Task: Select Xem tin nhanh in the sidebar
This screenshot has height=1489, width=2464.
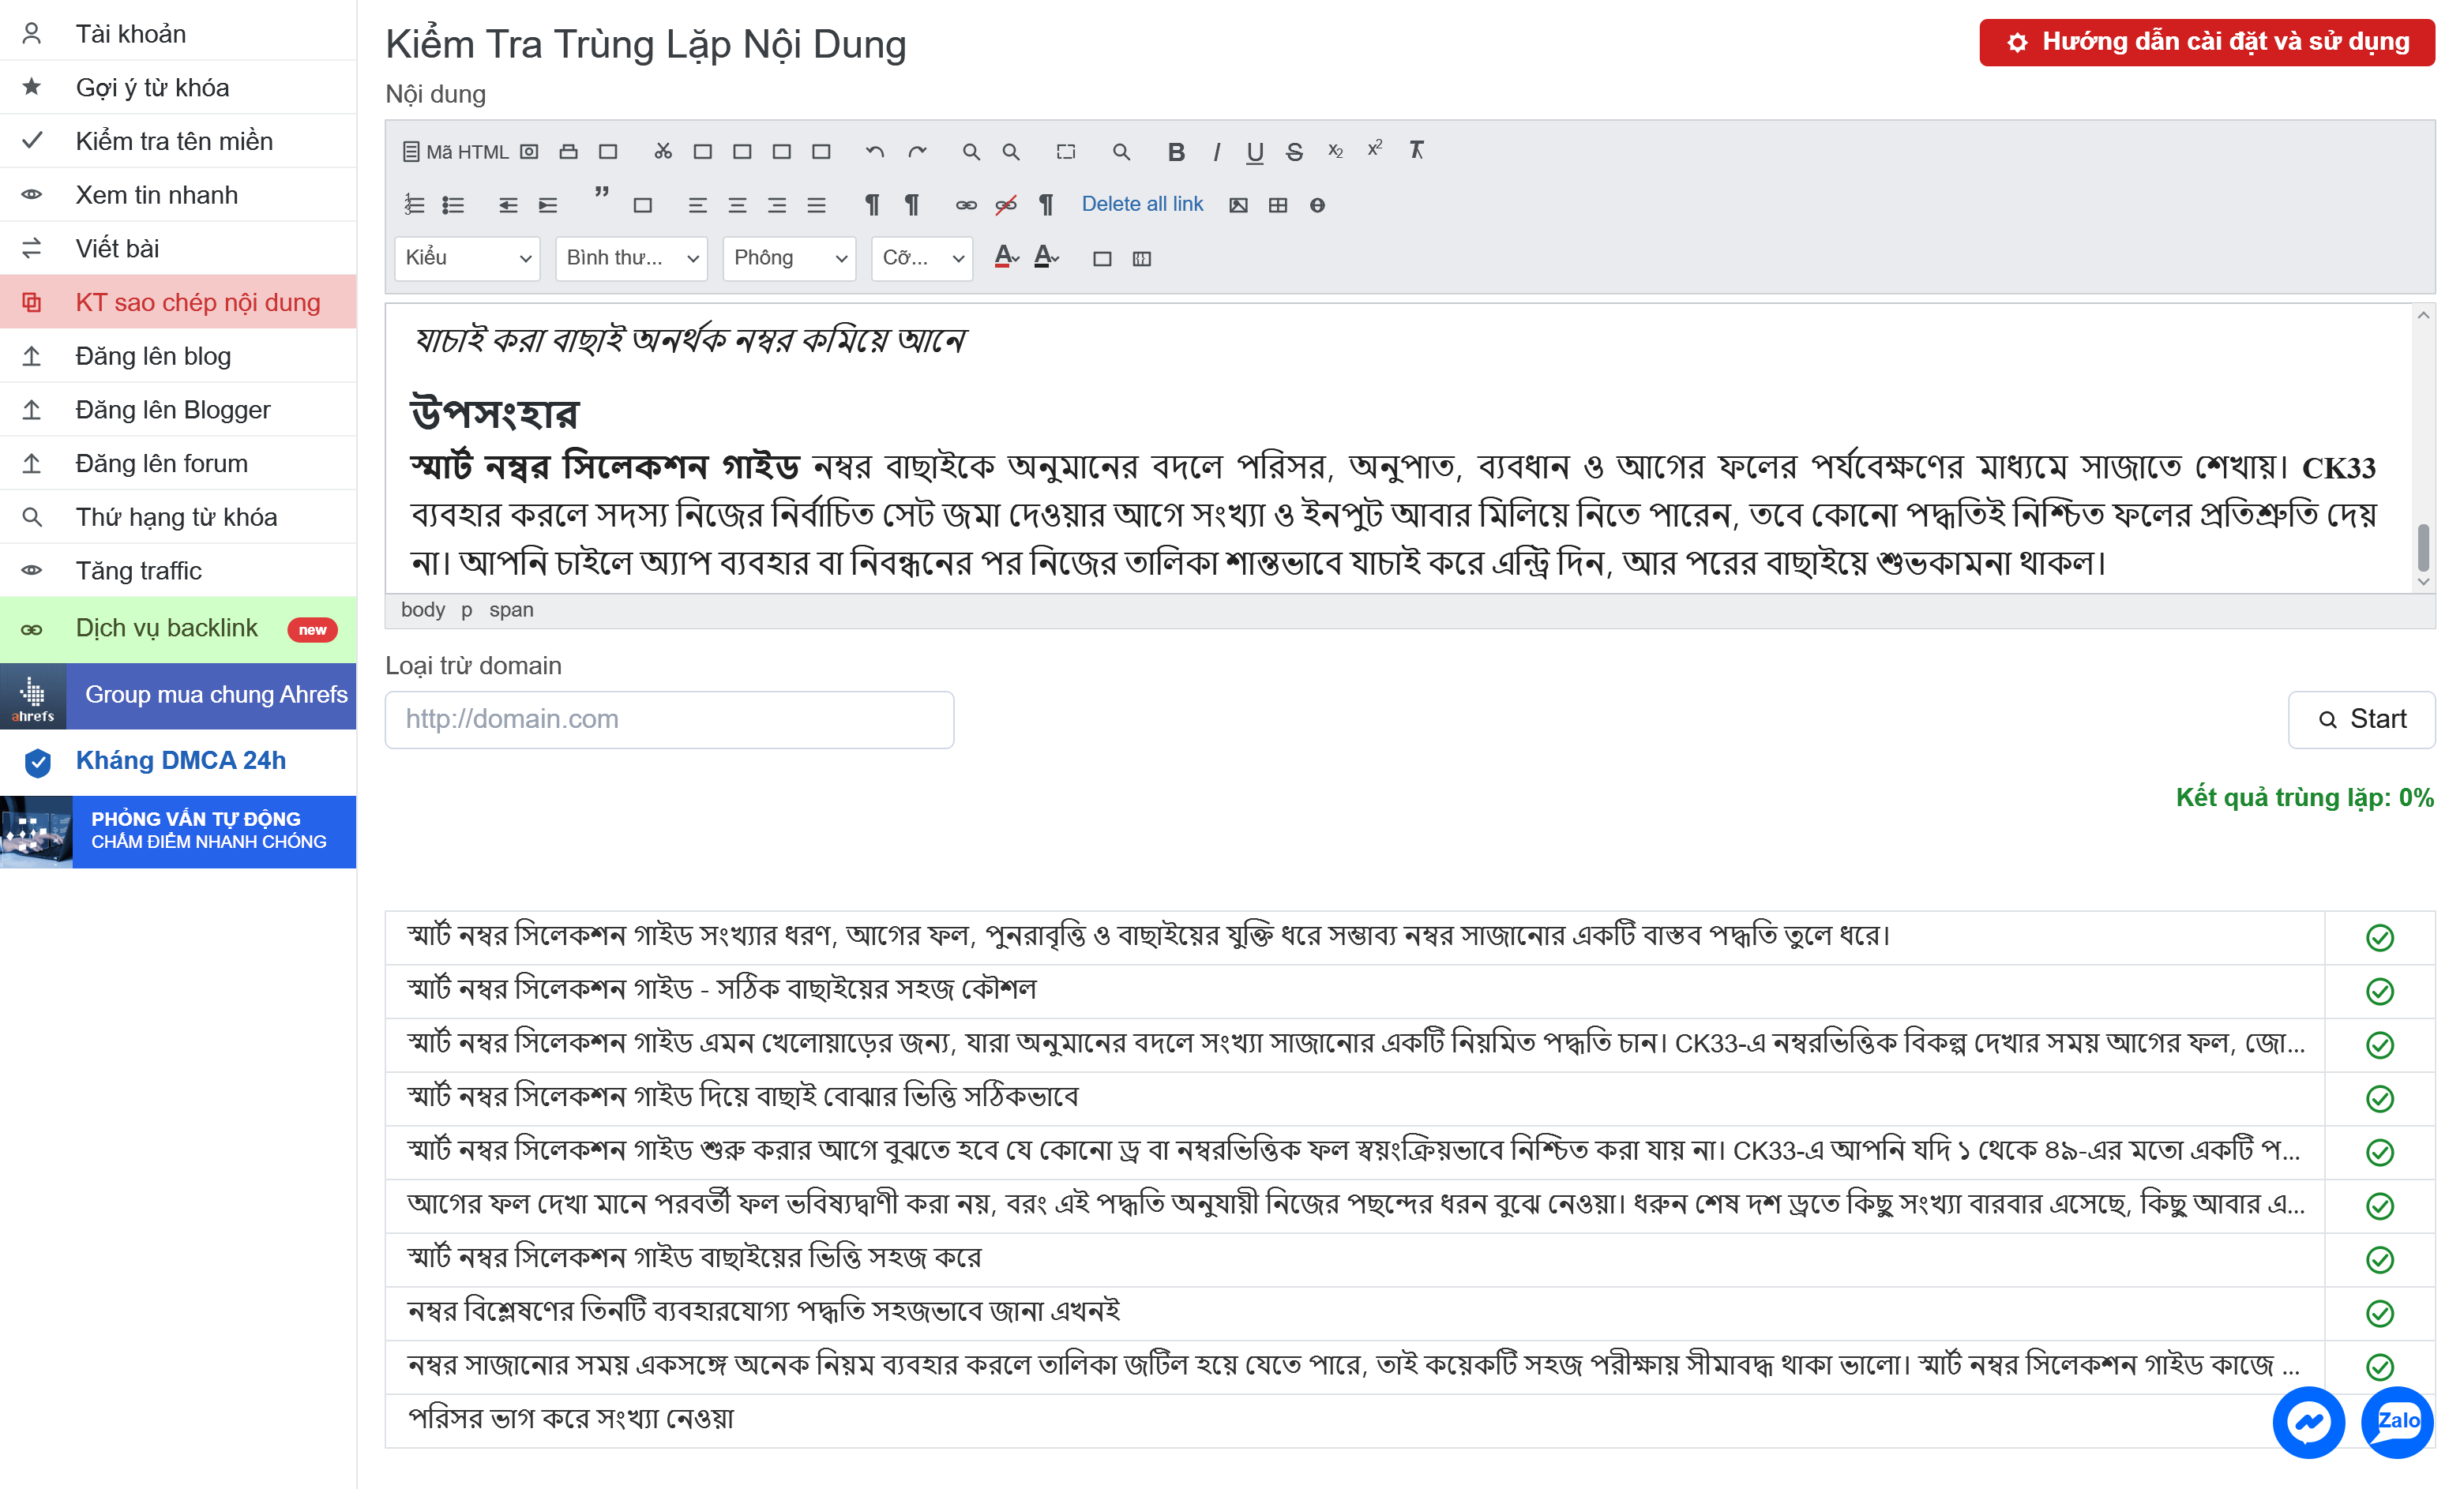Action: (178, 195)
